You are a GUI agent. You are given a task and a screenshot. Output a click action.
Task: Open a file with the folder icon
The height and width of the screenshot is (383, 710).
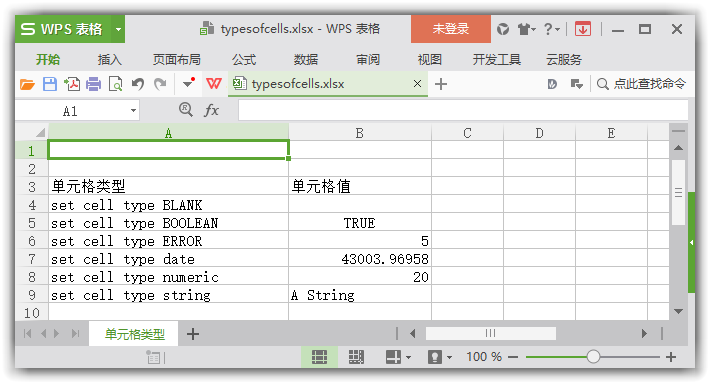pyautogui.click(x=27, y=84)
